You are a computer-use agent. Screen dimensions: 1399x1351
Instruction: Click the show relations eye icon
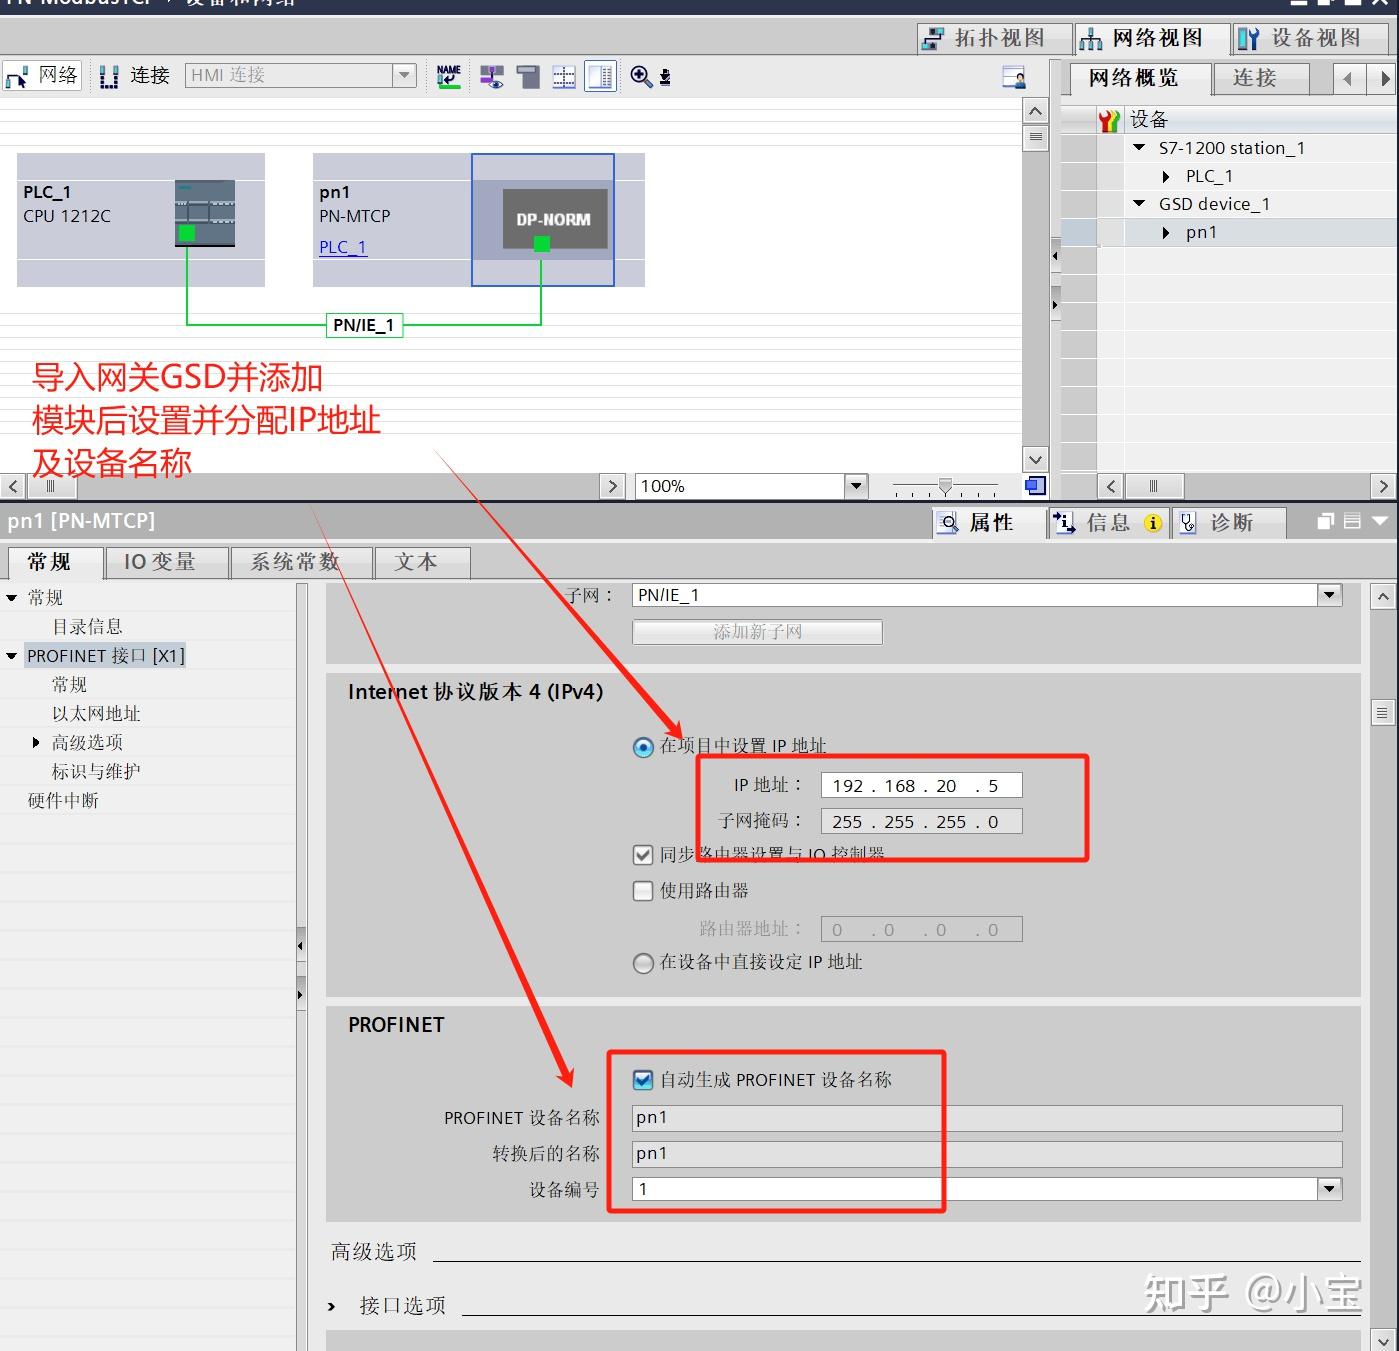(491, 76)
